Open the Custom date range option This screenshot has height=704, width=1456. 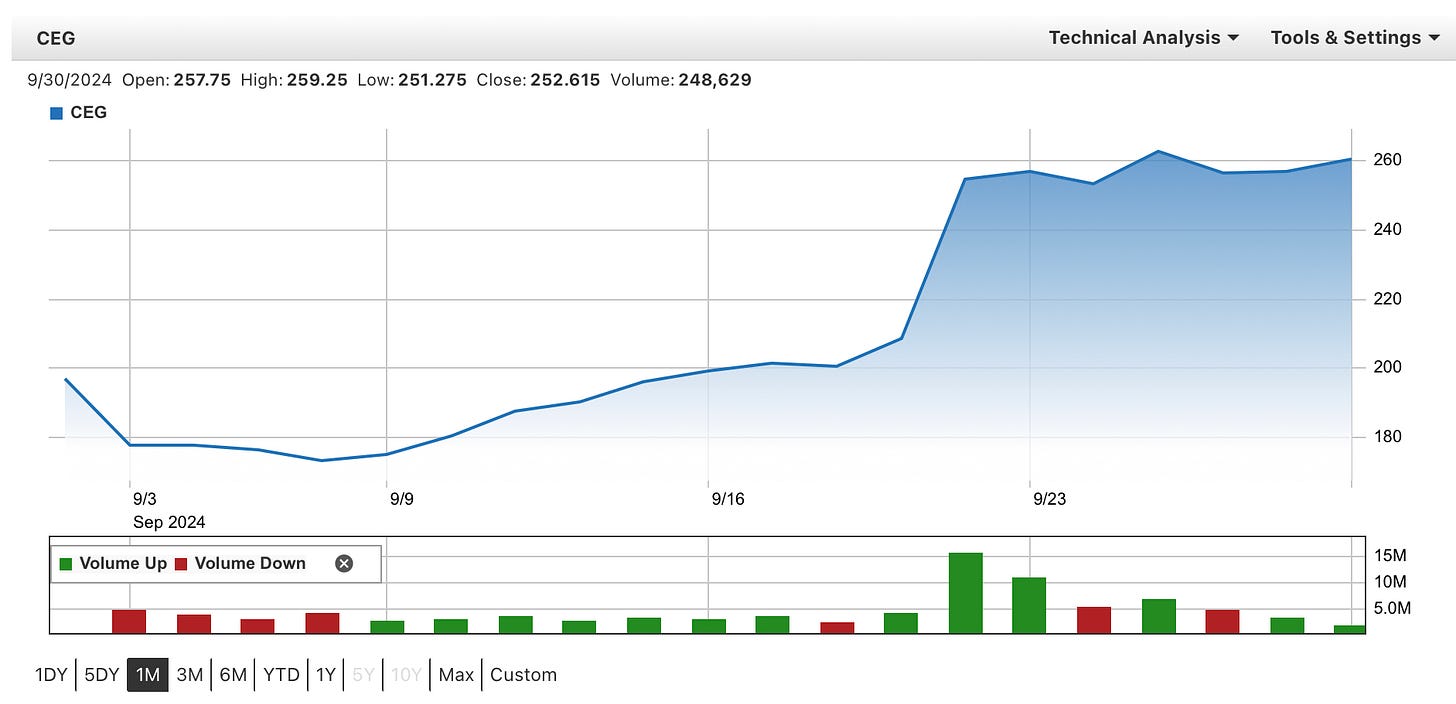click(523, 675)
